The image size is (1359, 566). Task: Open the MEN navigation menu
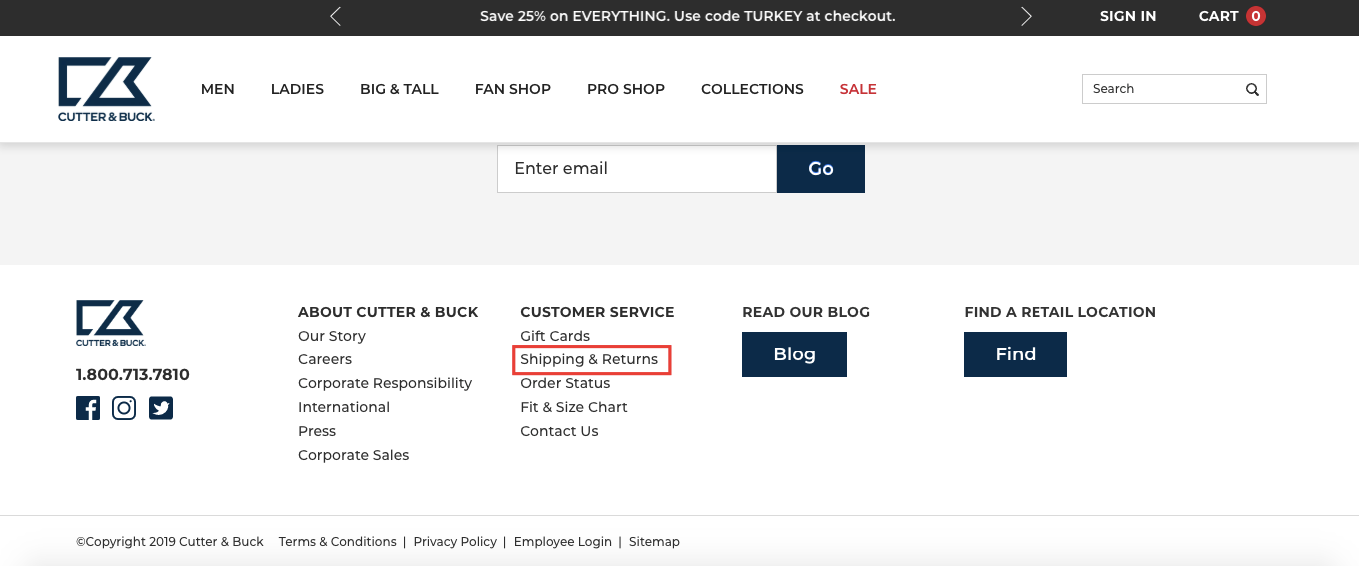218,89
